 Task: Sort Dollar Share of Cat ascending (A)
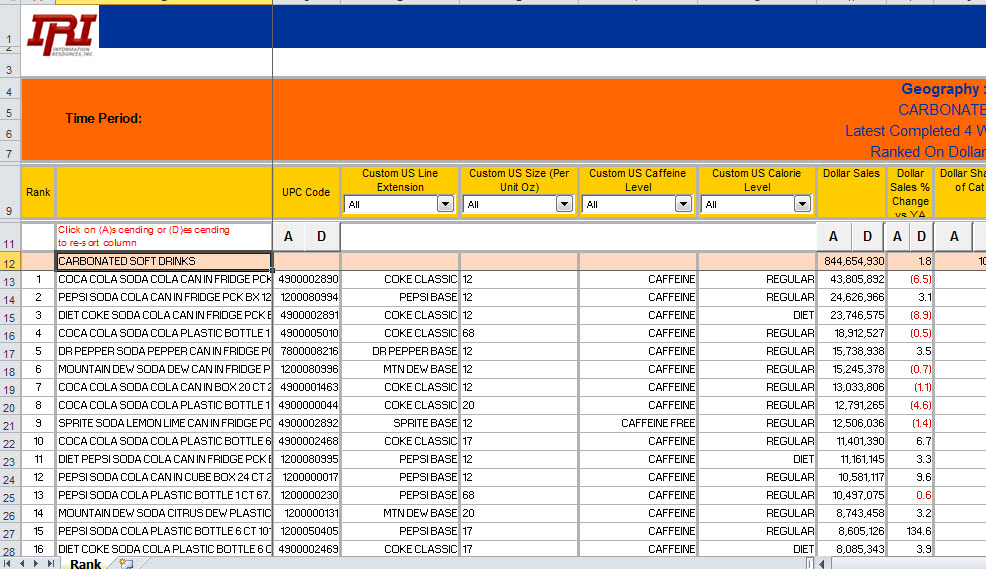[x=954, y=236]
